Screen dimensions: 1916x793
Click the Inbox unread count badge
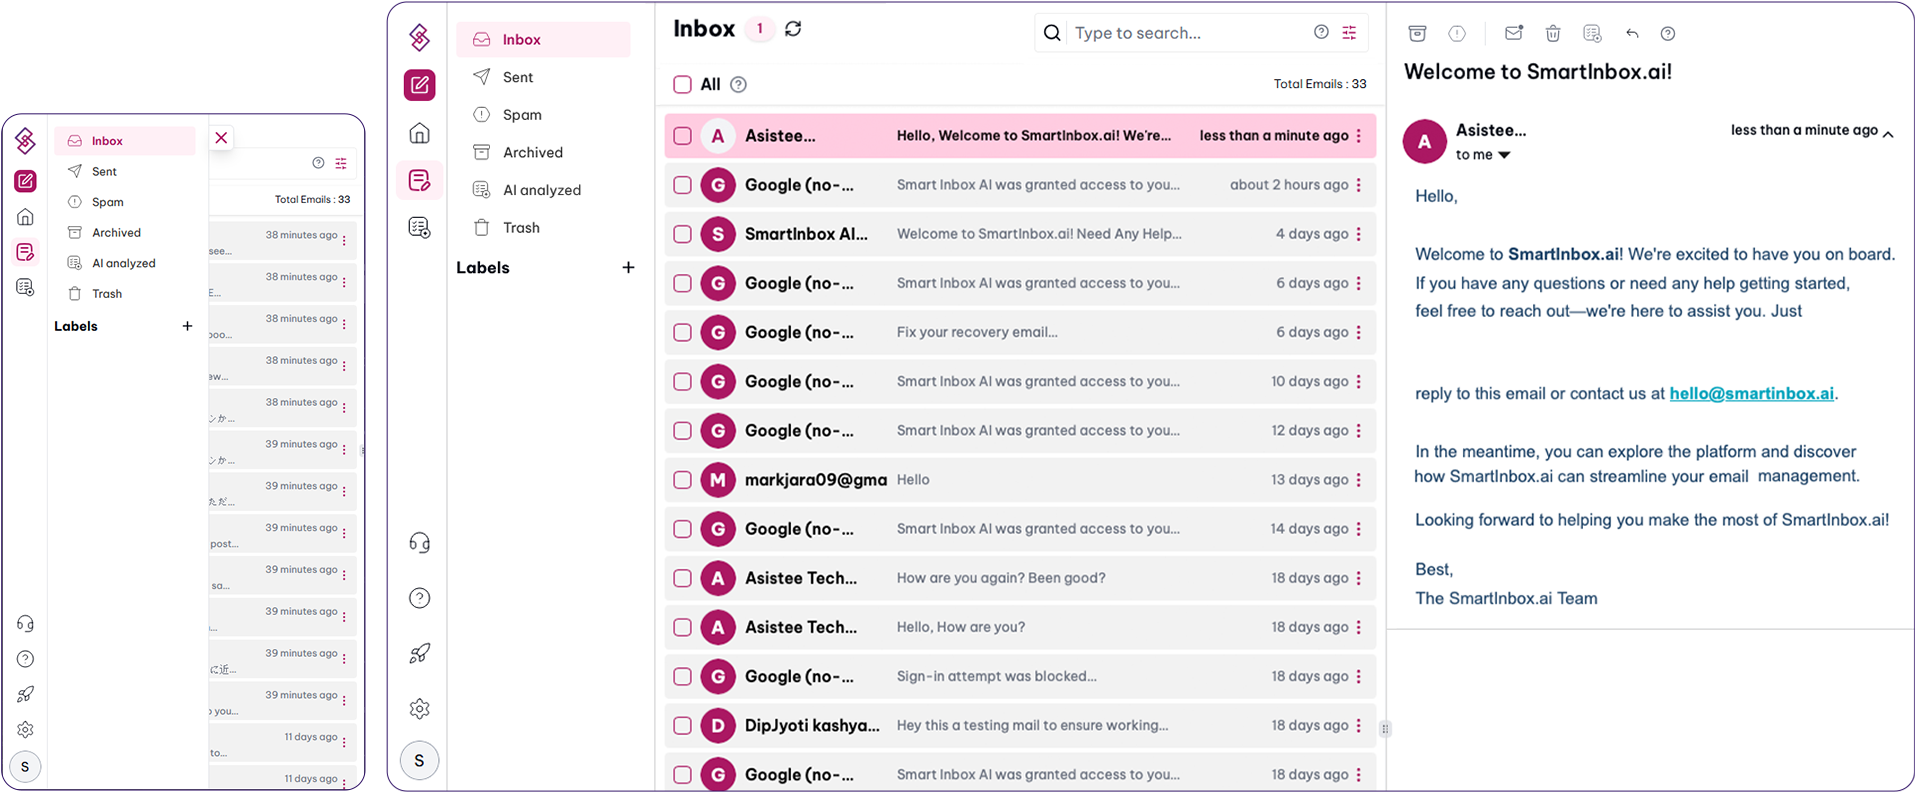(760, 29)
